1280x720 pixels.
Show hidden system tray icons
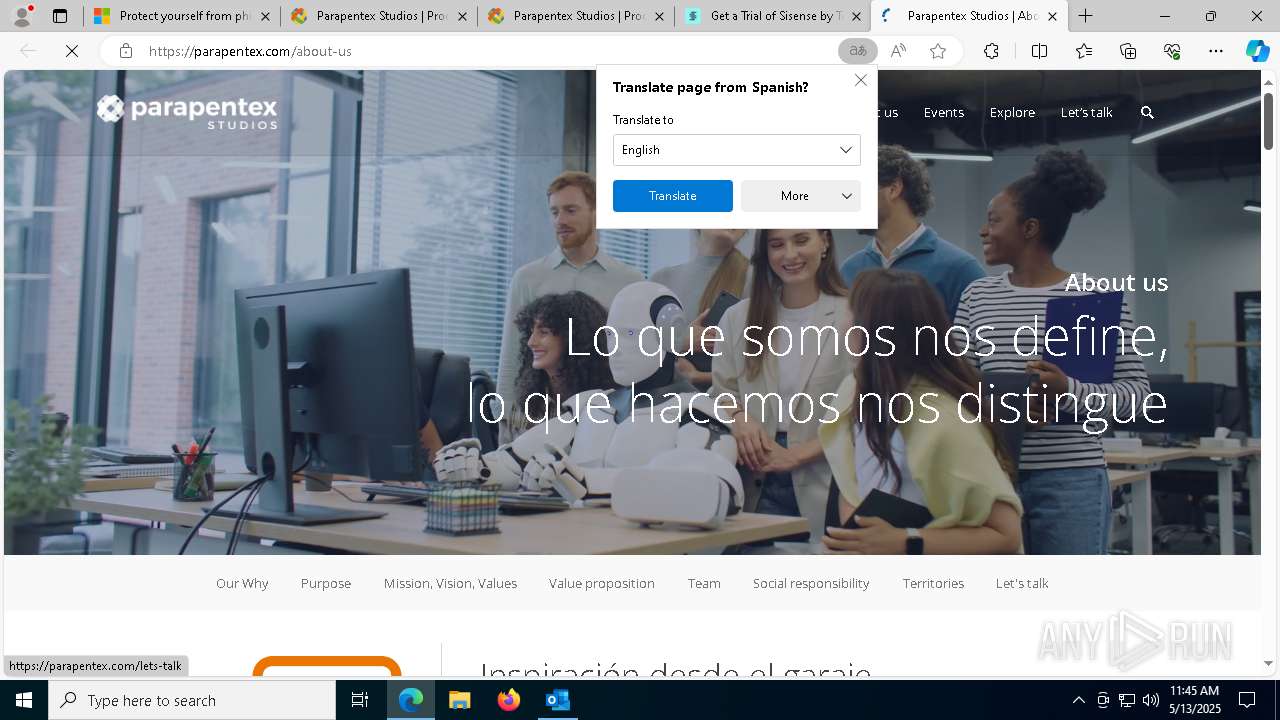coord(1078,700)
